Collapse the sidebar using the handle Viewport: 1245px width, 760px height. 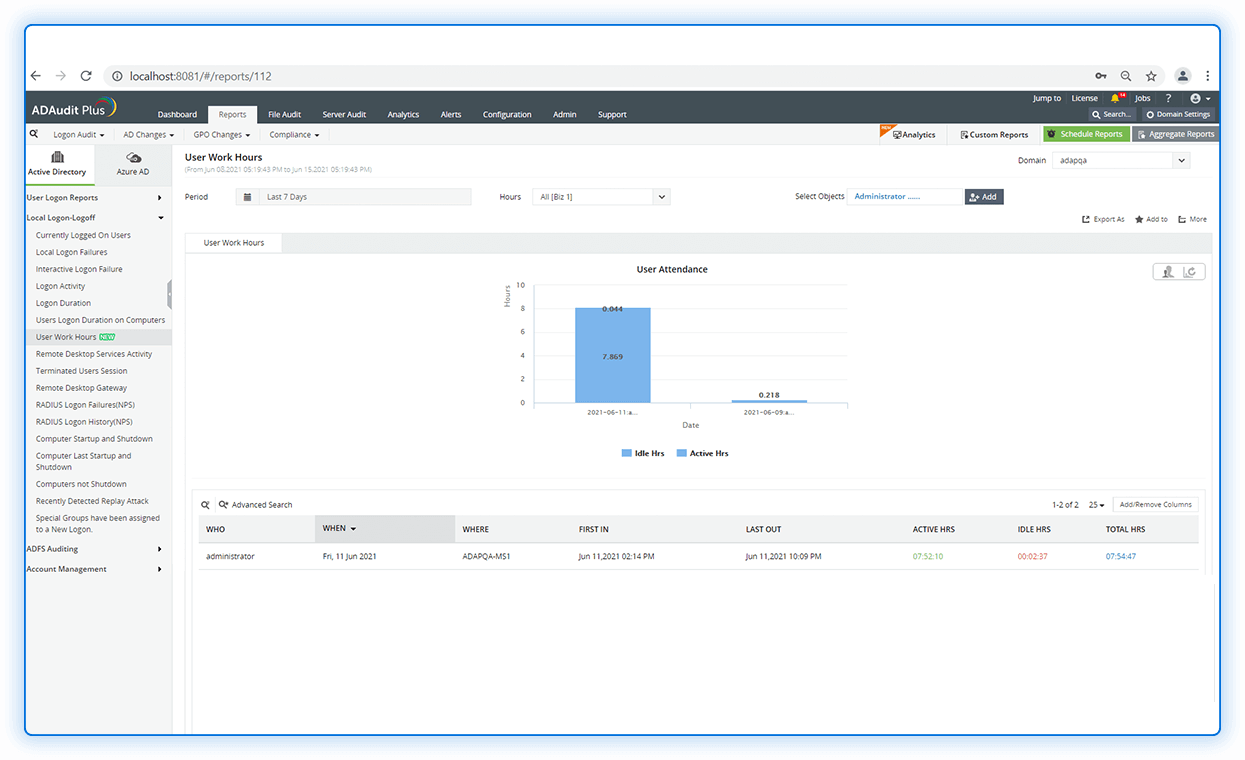tap(170, 294)
